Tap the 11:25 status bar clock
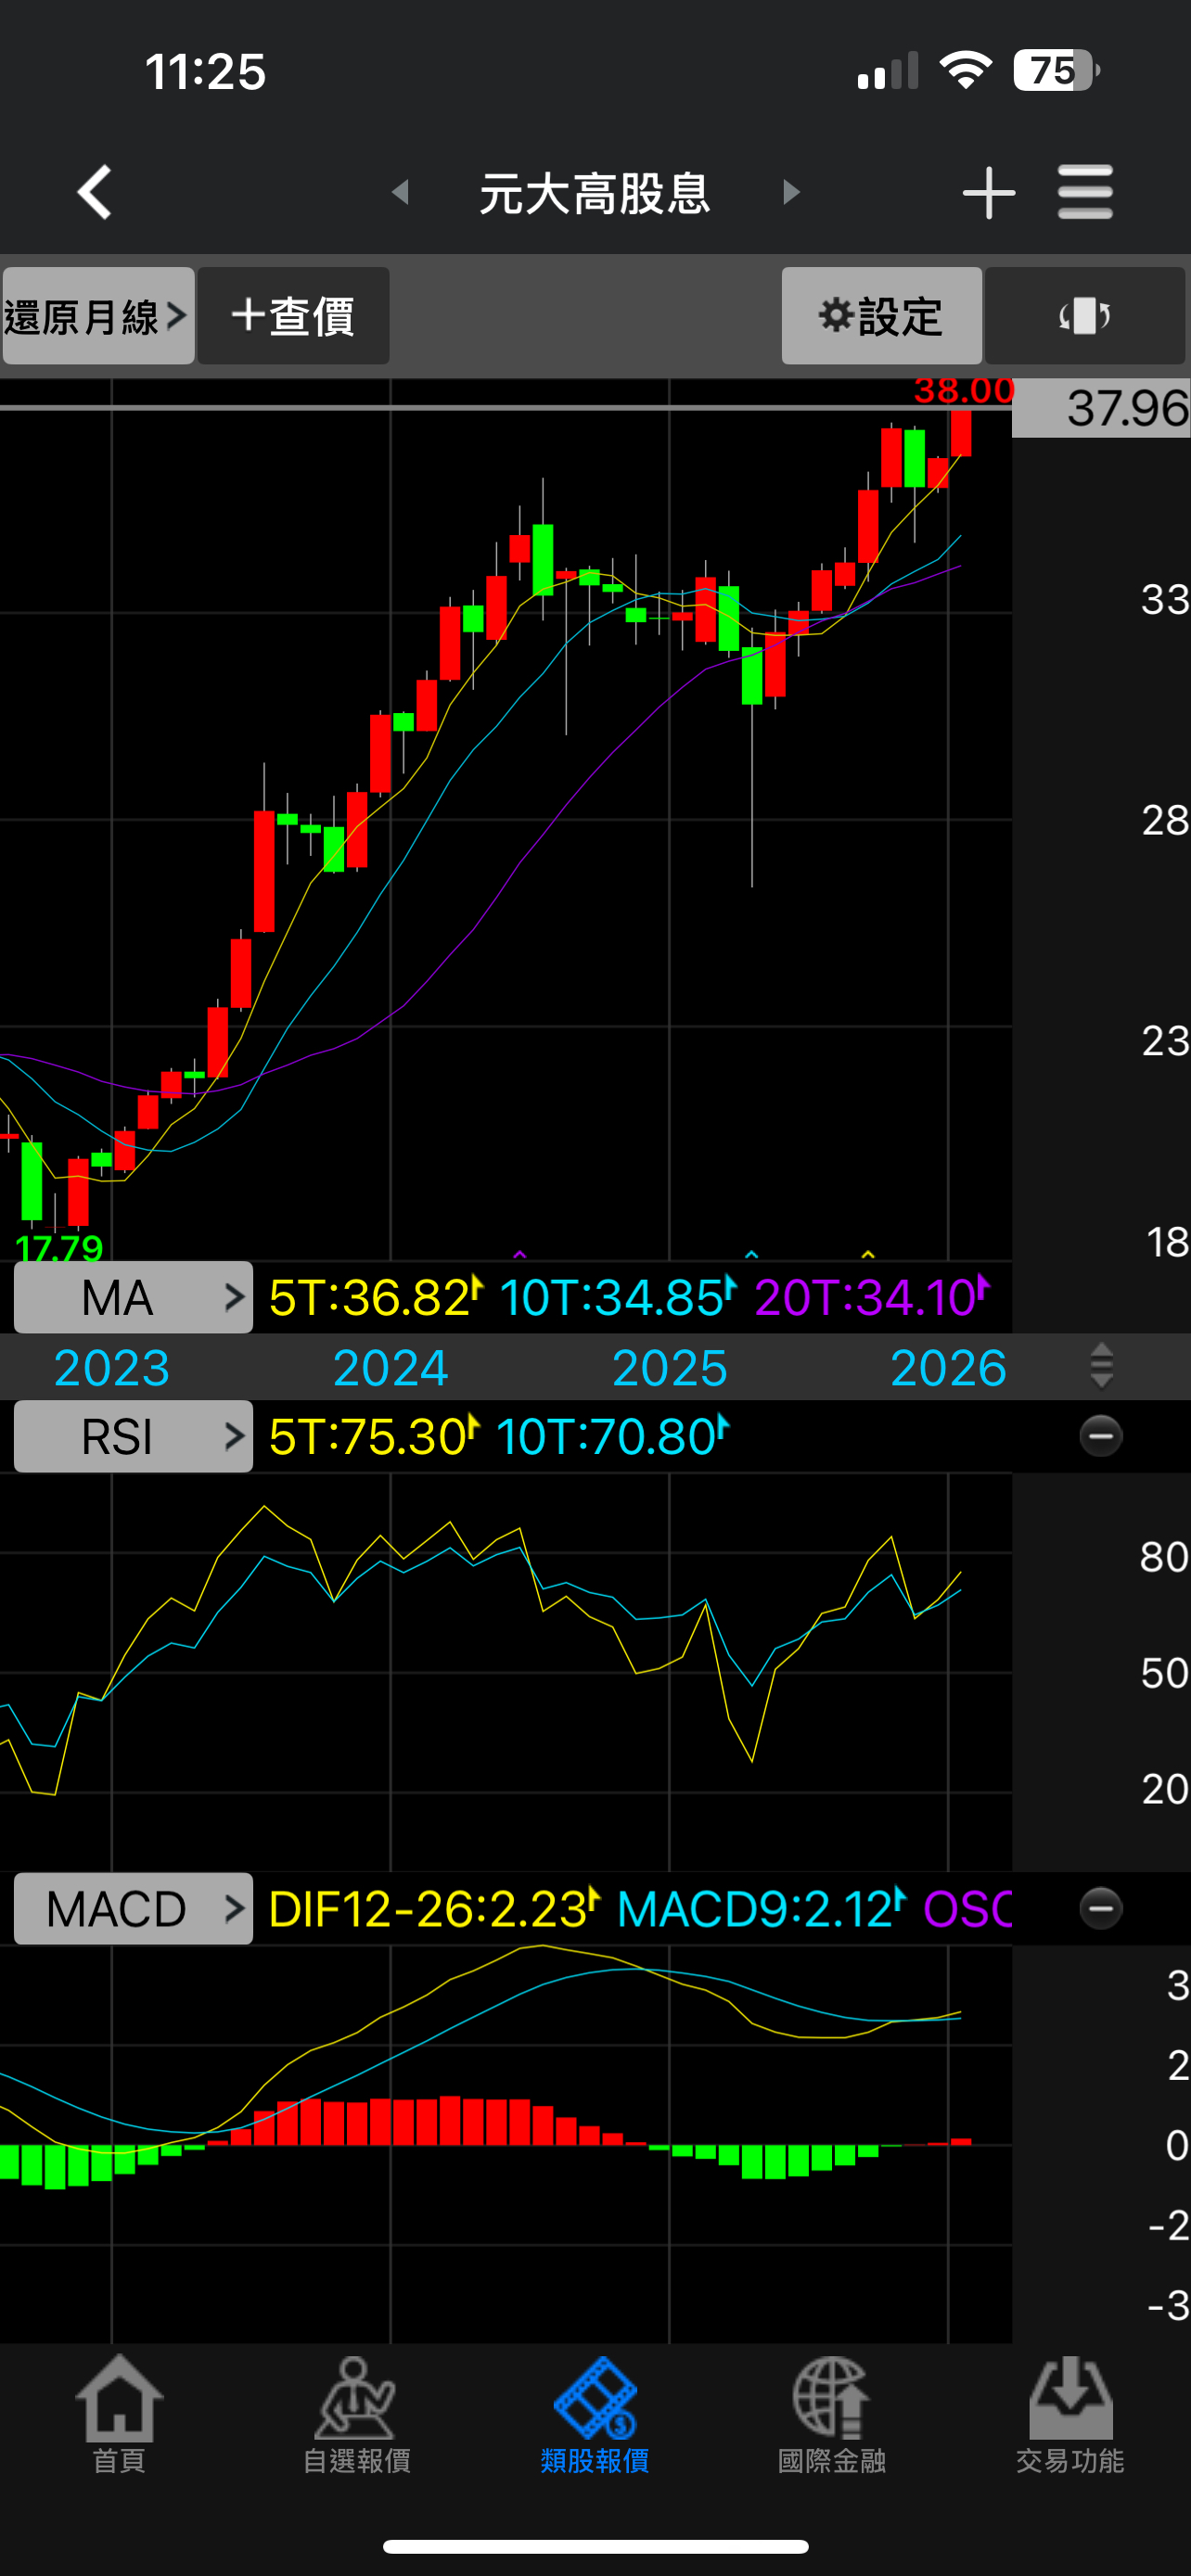The width and height of the screenshot is (1191, 2576). [x=205, y=72]
